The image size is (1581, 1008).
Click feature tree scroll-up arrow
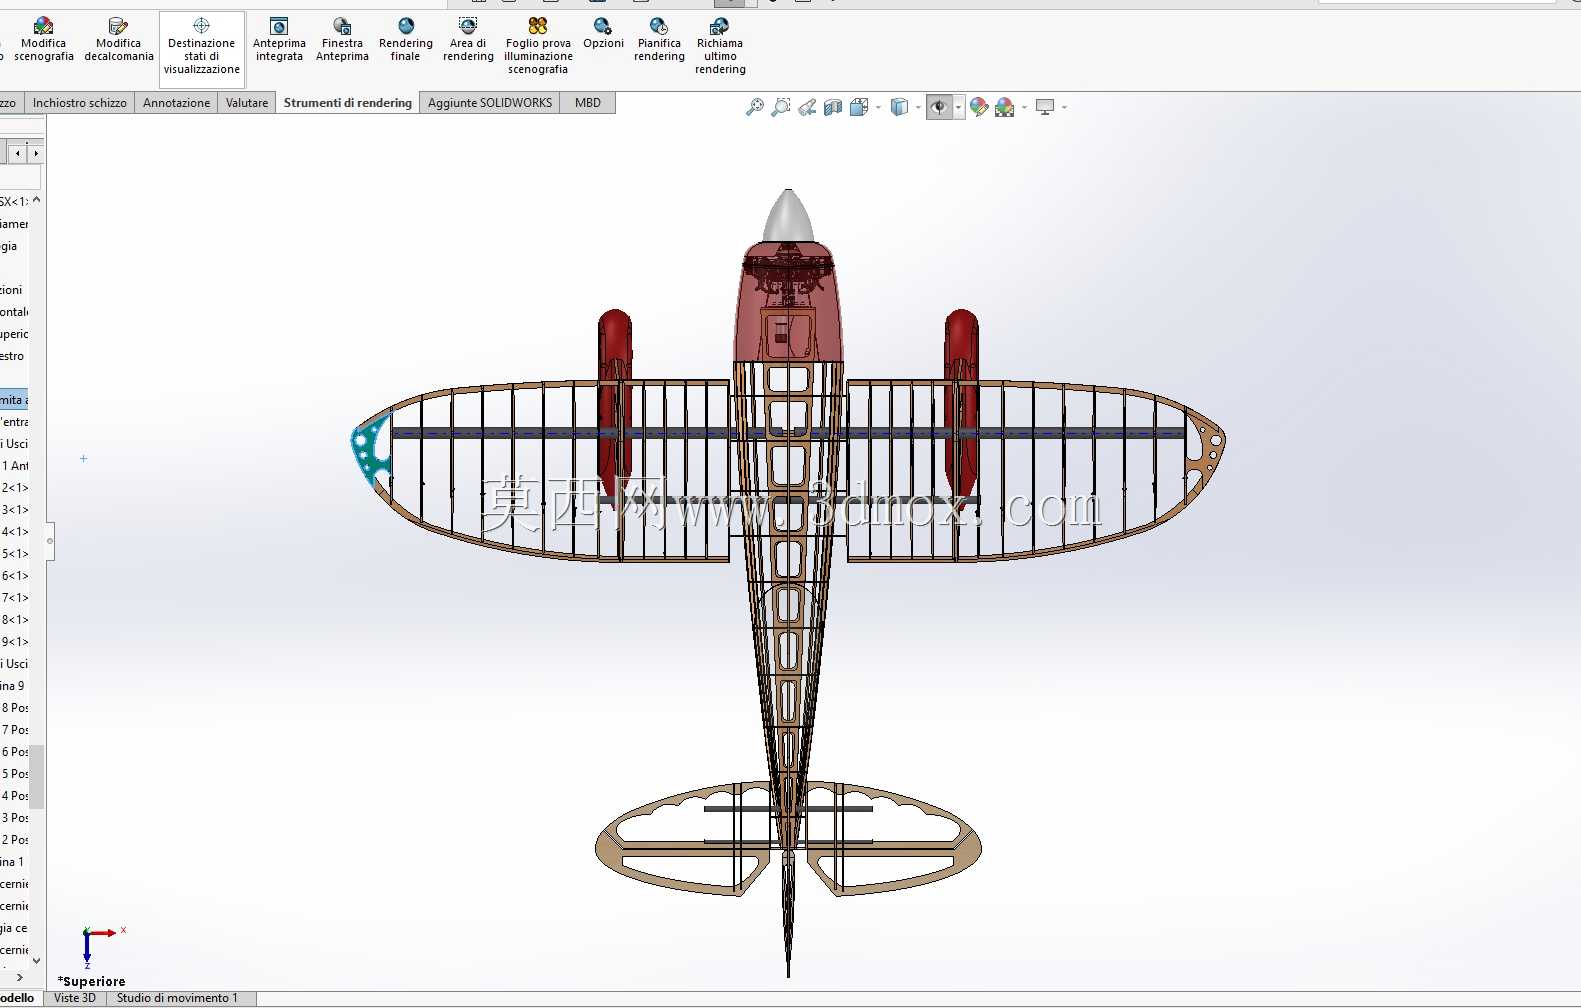point(37,200)
